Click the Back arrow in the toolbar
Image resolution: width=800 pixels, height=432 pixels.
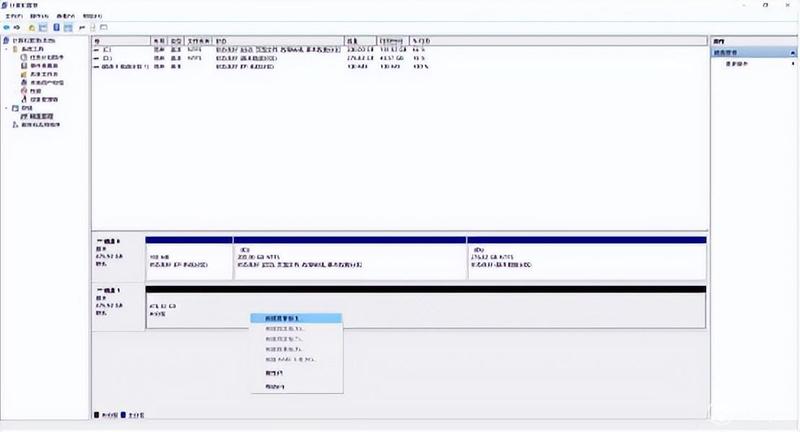coord(7,28)
